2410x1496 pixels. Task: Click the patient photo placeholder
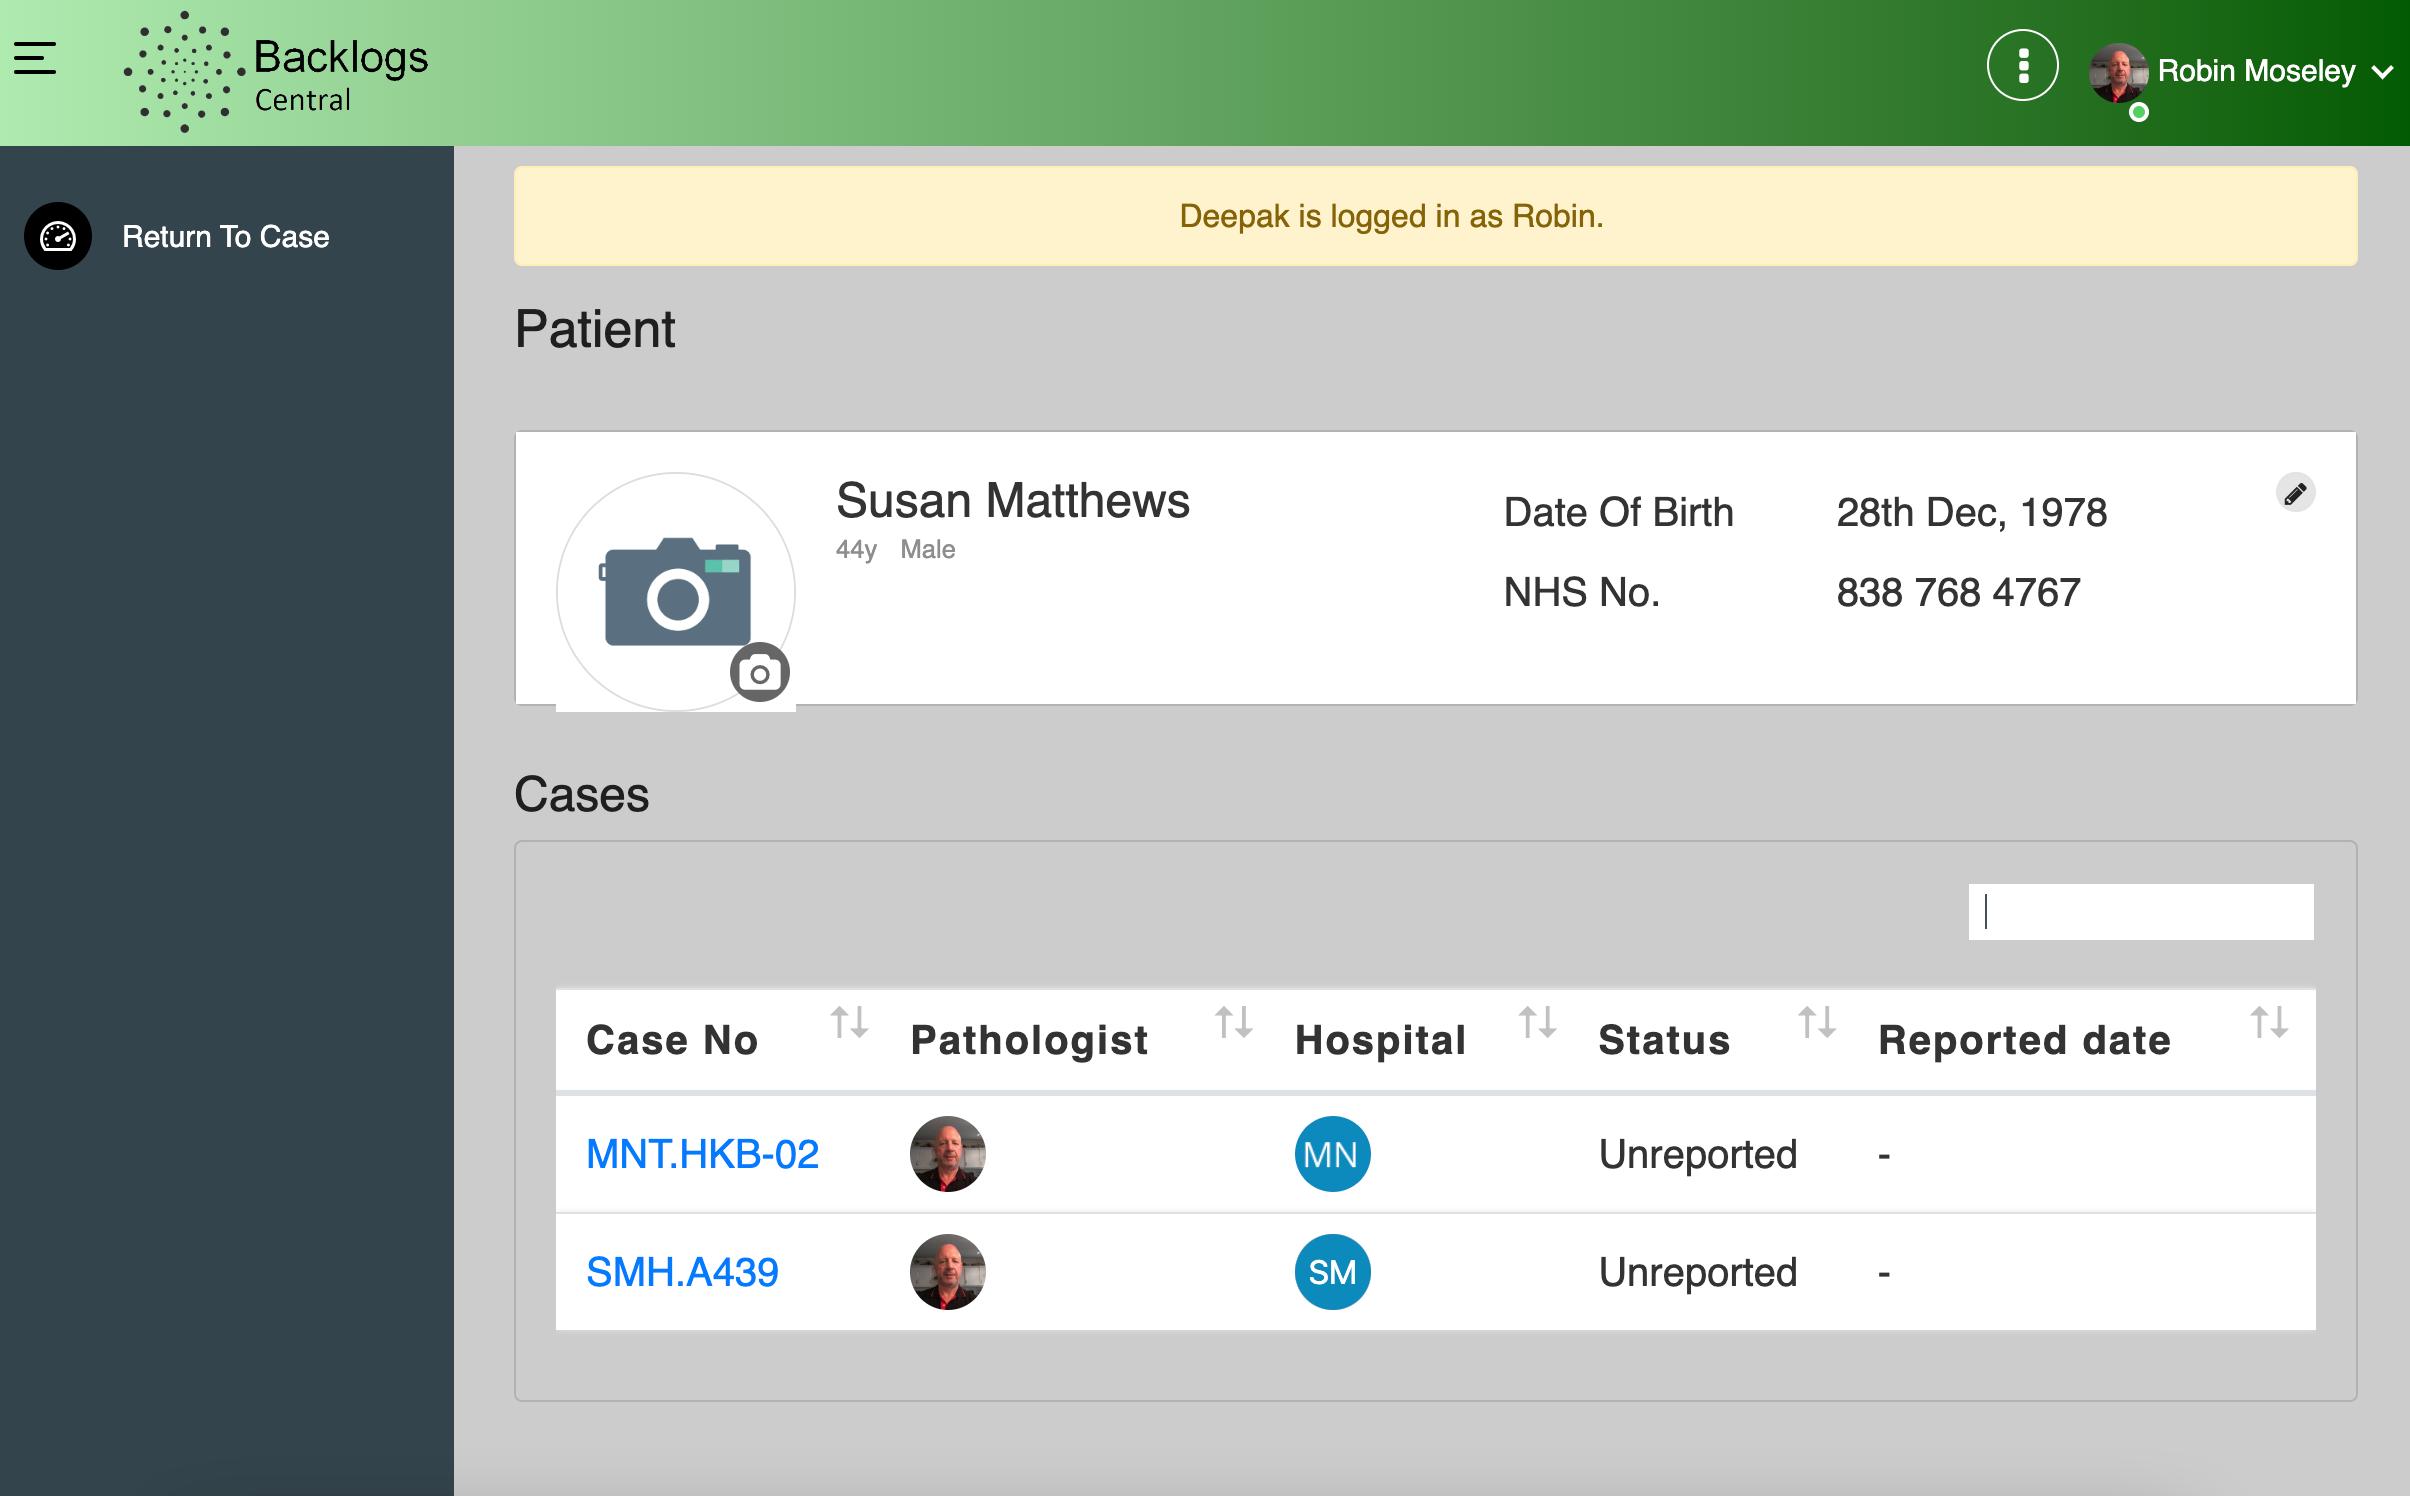[676, 592]
